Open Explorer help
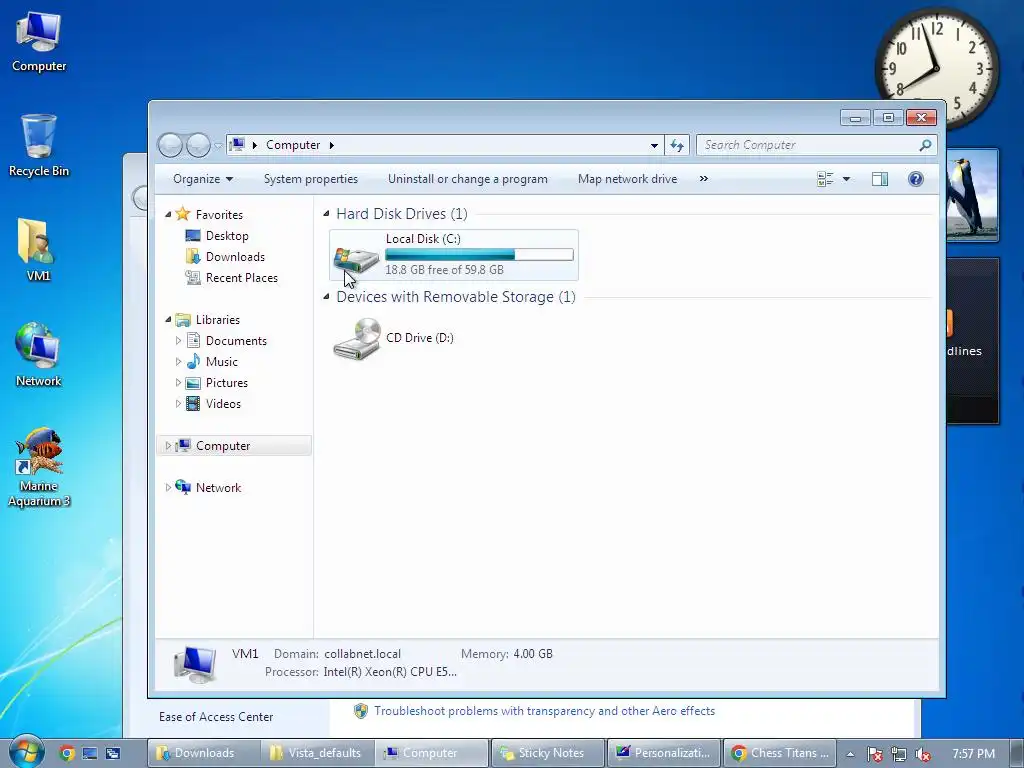Viewport: 1024px width, 768px height. click(916, 179)
